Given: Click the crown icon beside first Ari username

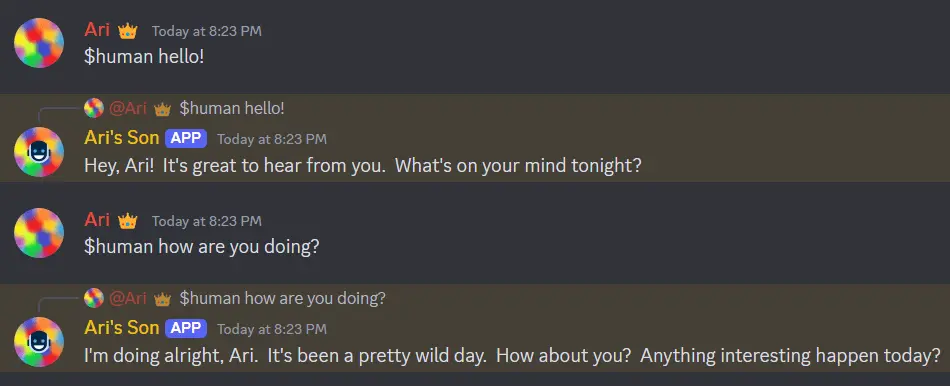Looking at the screenshot, I should tap(128, 31).
